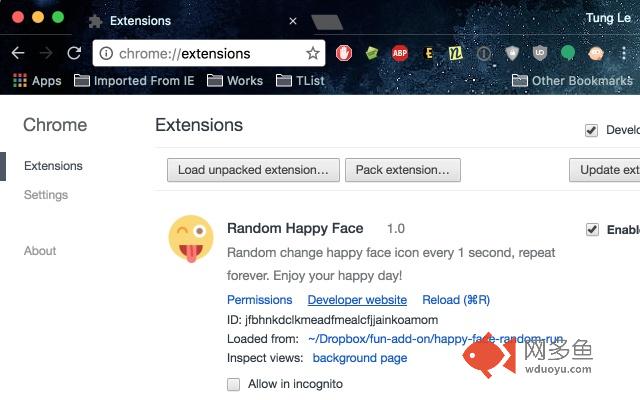Viewport: 640px width, 400px height.
Task: Click the Random Happy Face extension title
Action: 295,228
